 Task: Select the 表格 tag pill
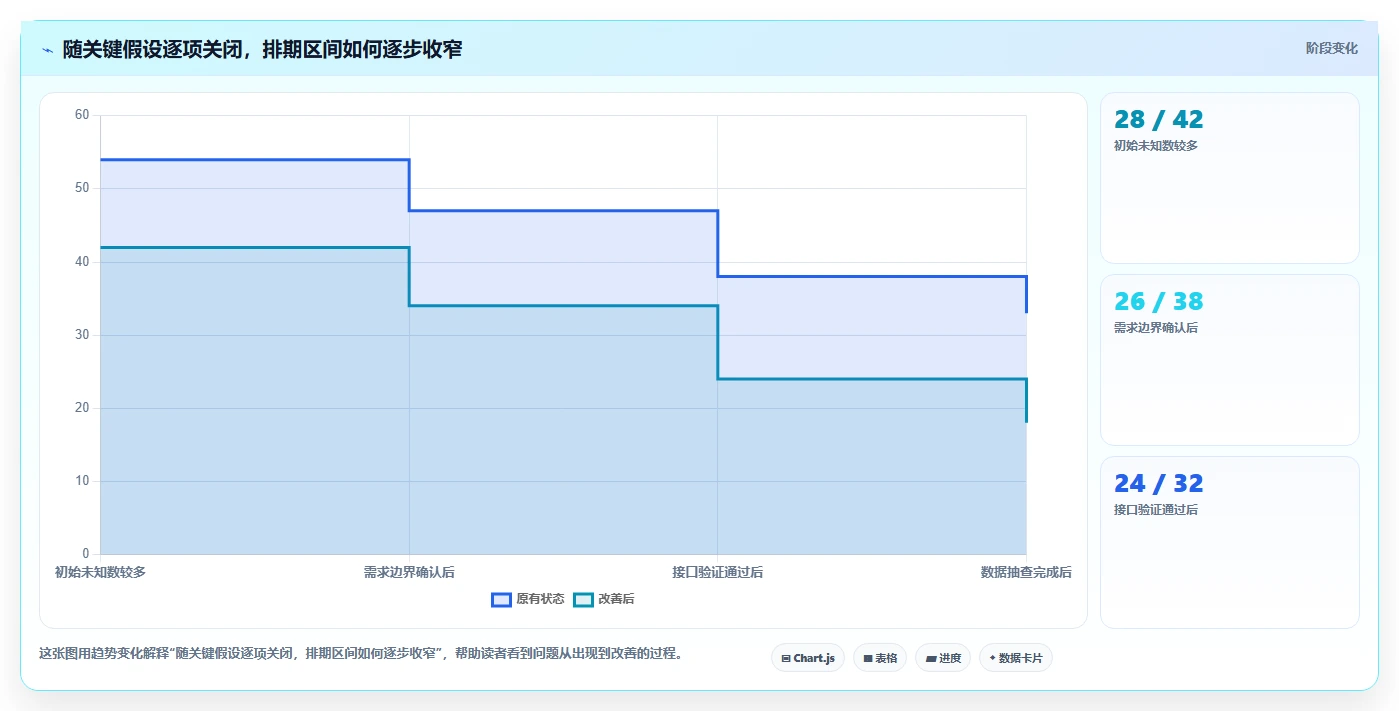pos(880,658)
